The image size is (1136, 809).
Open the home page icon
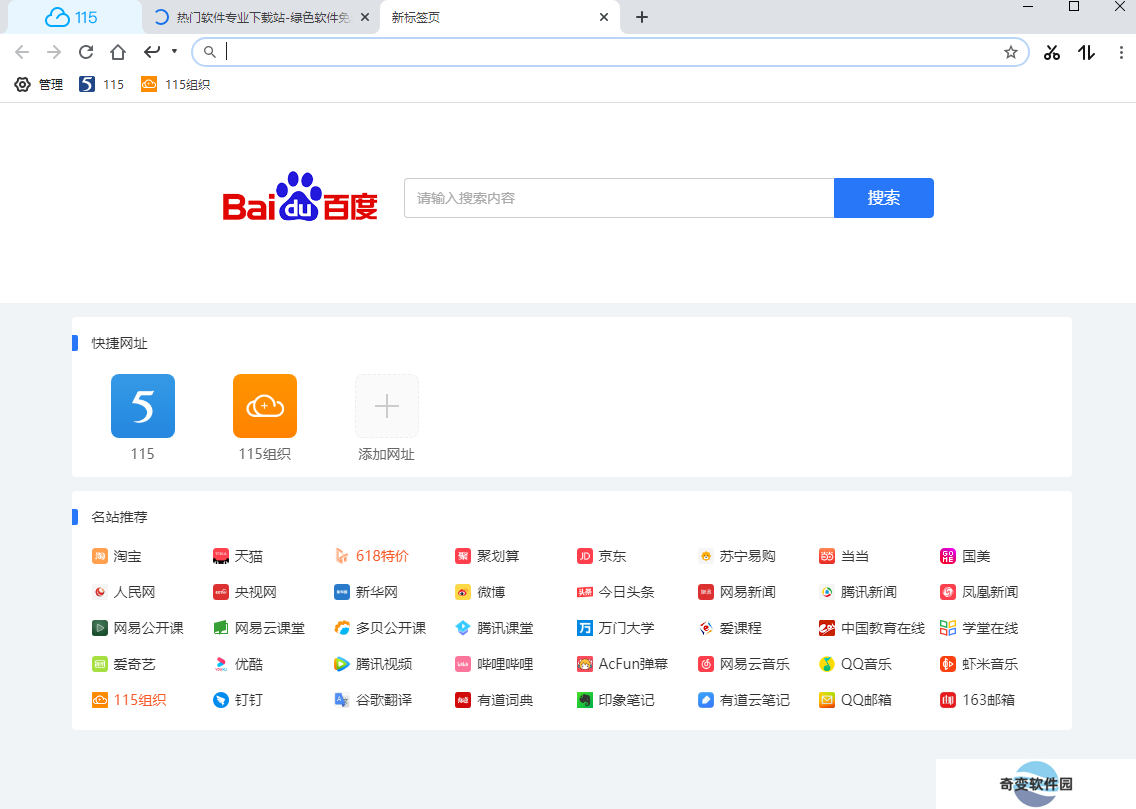click(117, 52)
